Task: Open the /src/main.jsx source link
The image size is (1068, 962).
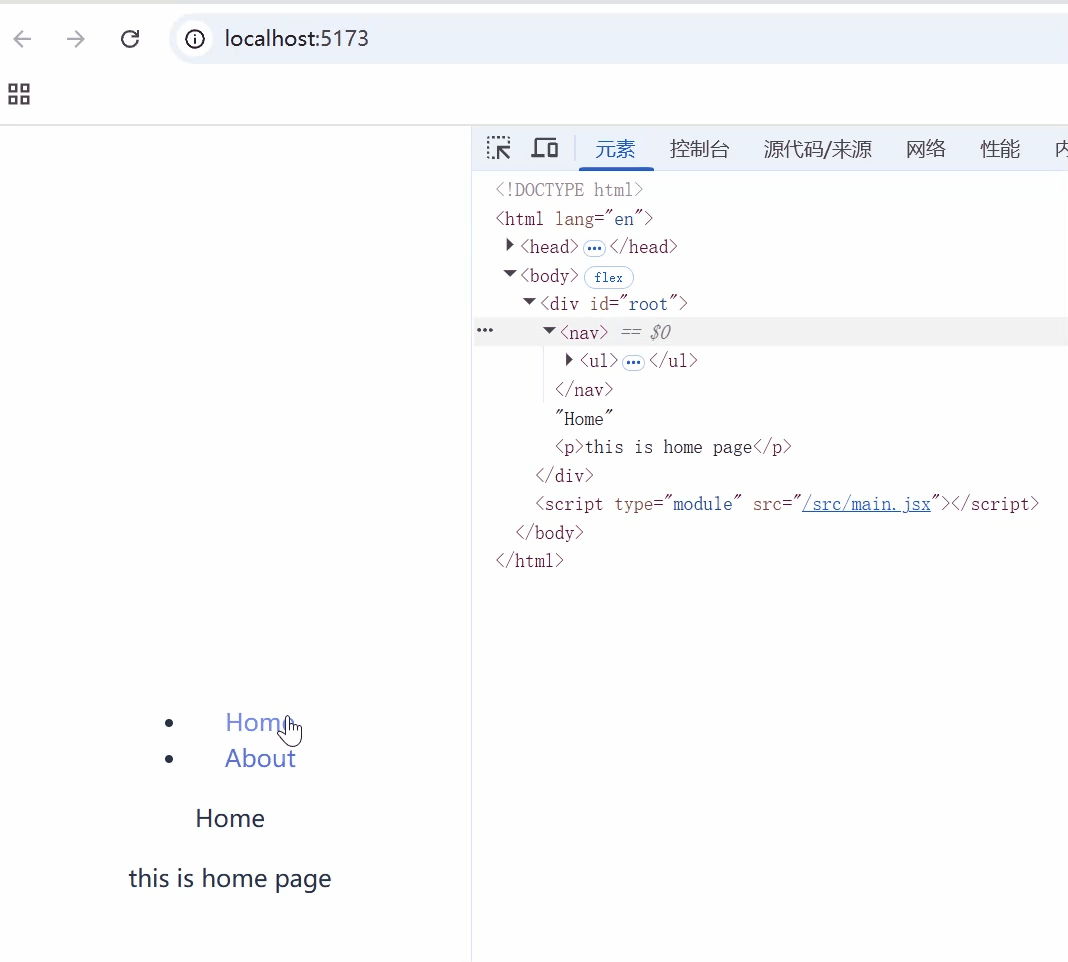Action: [866, 504]
